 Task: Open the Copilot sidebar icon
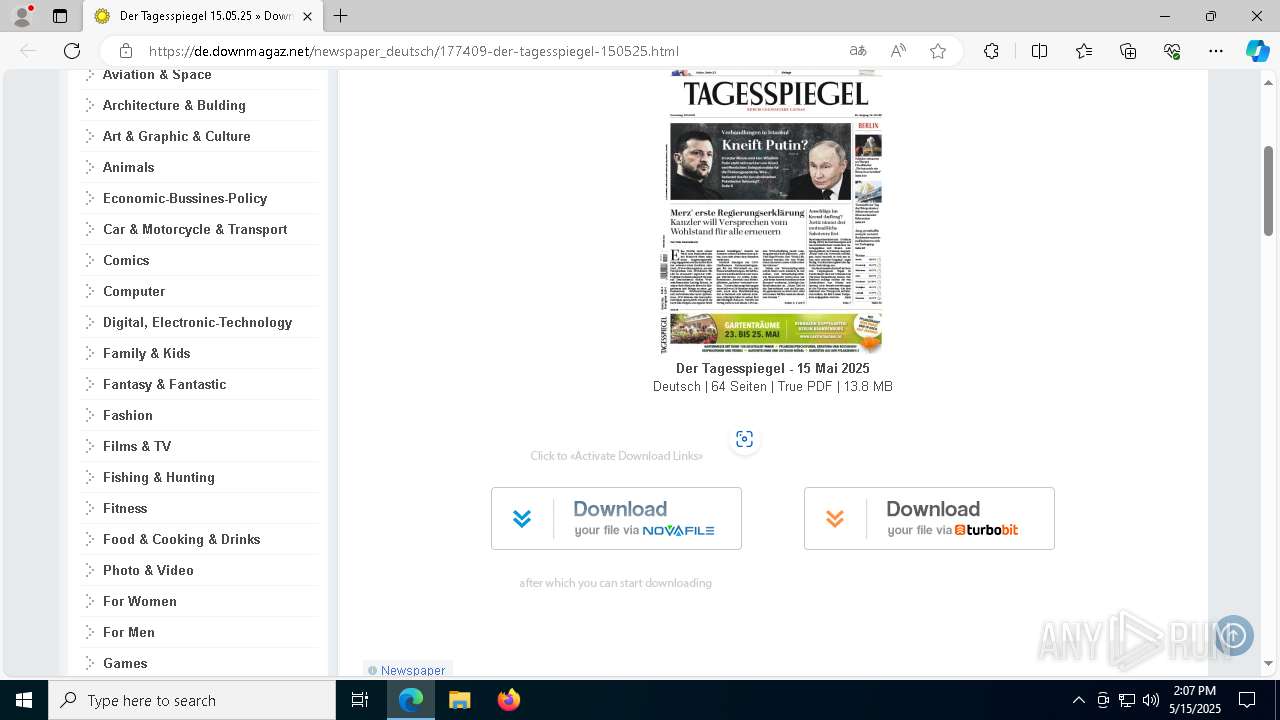1257,51
